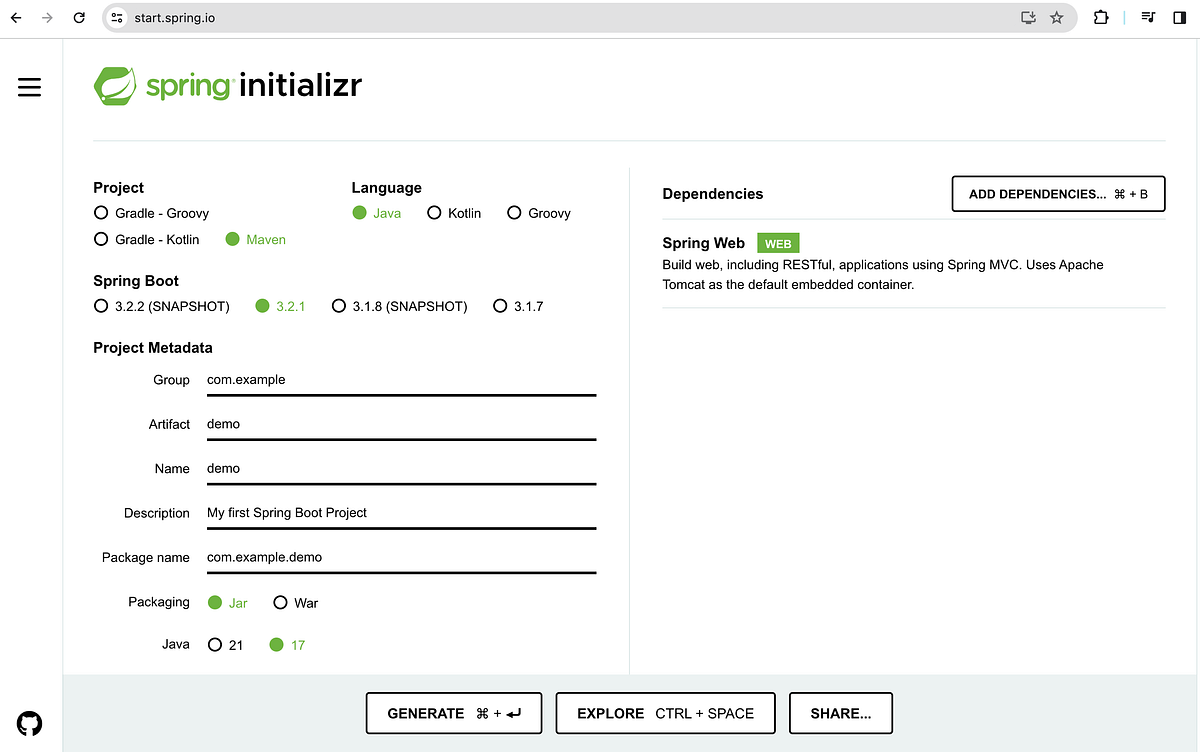Viewport: 1200px width, 752px height.
Task: Click the GENERATE button
Action: pos(453,713)
